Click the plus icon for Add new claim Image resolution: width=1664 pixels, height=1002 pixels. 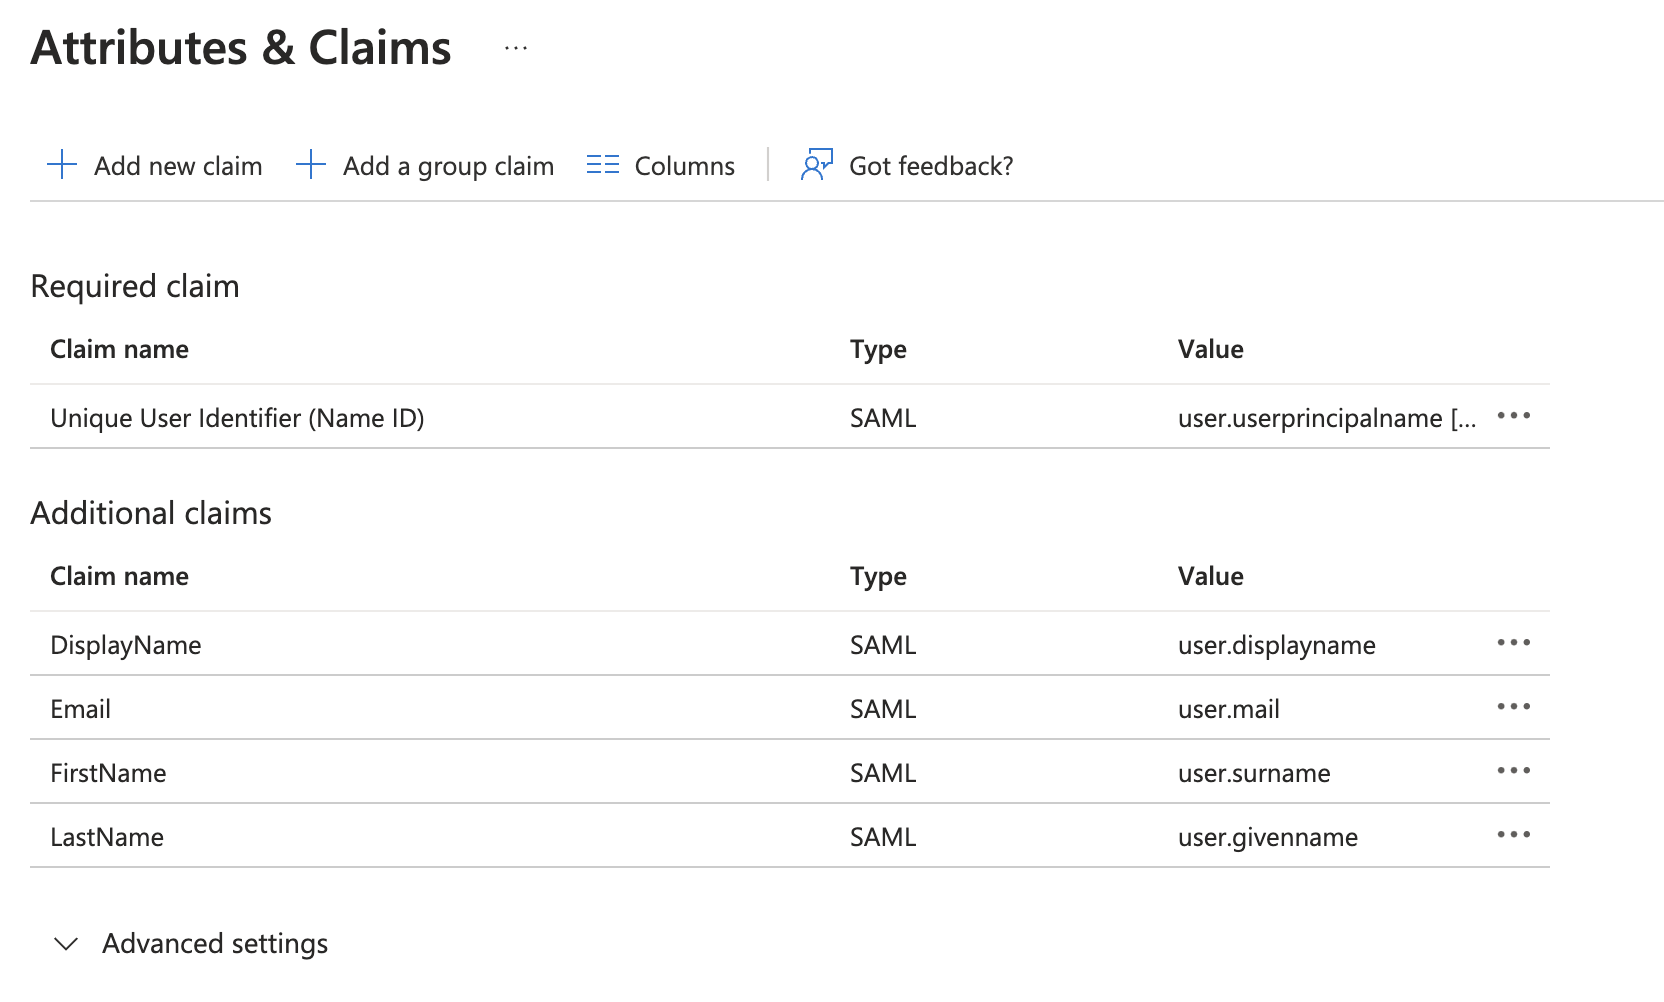(62, 165)
